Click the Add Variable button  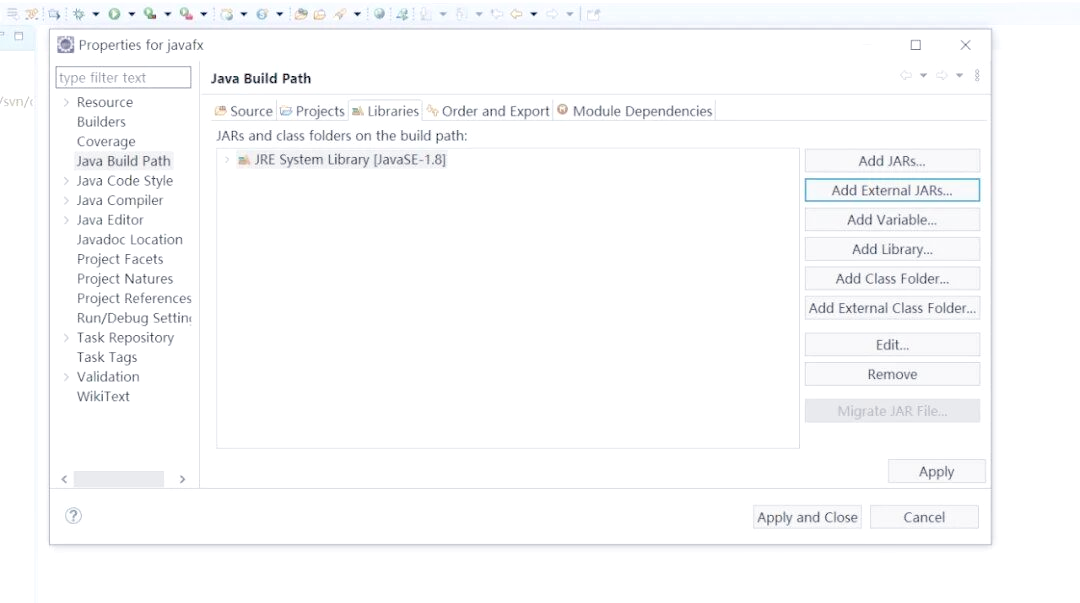point(892,220)
